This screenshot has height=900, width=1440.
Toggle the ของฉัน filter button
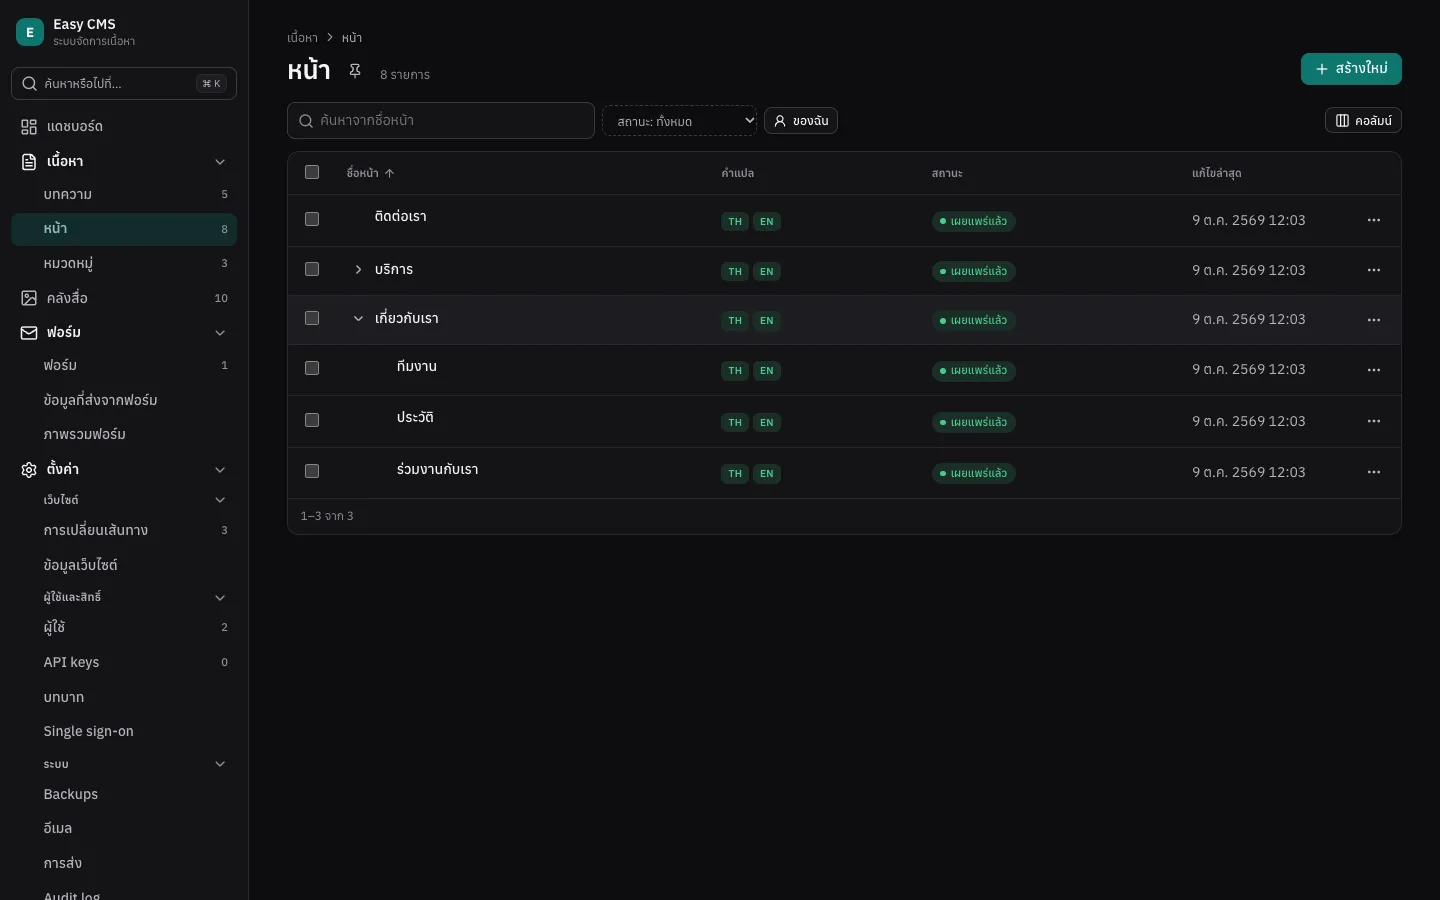801,121
